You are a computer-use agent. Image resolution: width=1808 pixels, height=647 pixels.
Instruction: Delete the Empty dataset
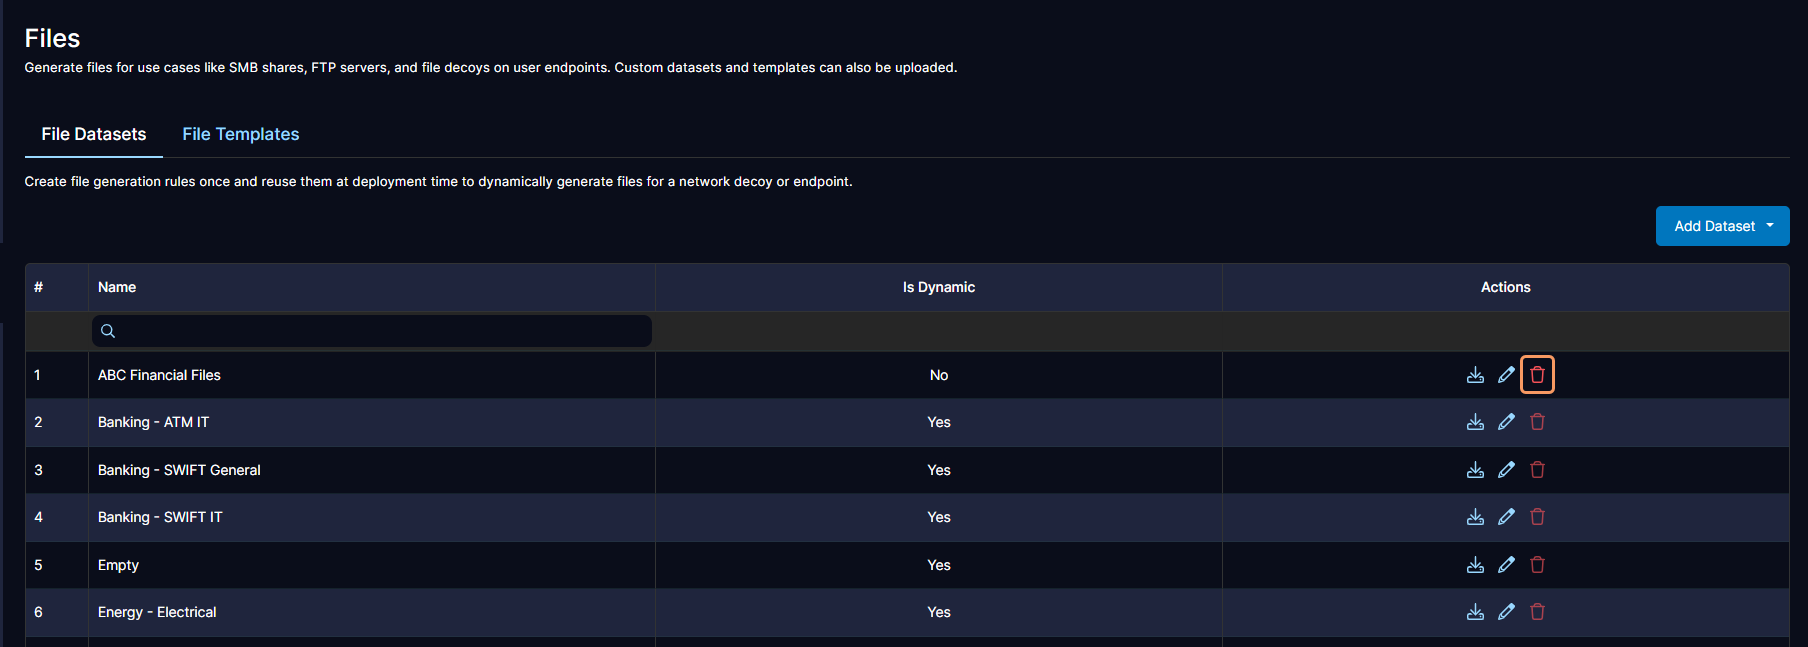coord(1537,565)
